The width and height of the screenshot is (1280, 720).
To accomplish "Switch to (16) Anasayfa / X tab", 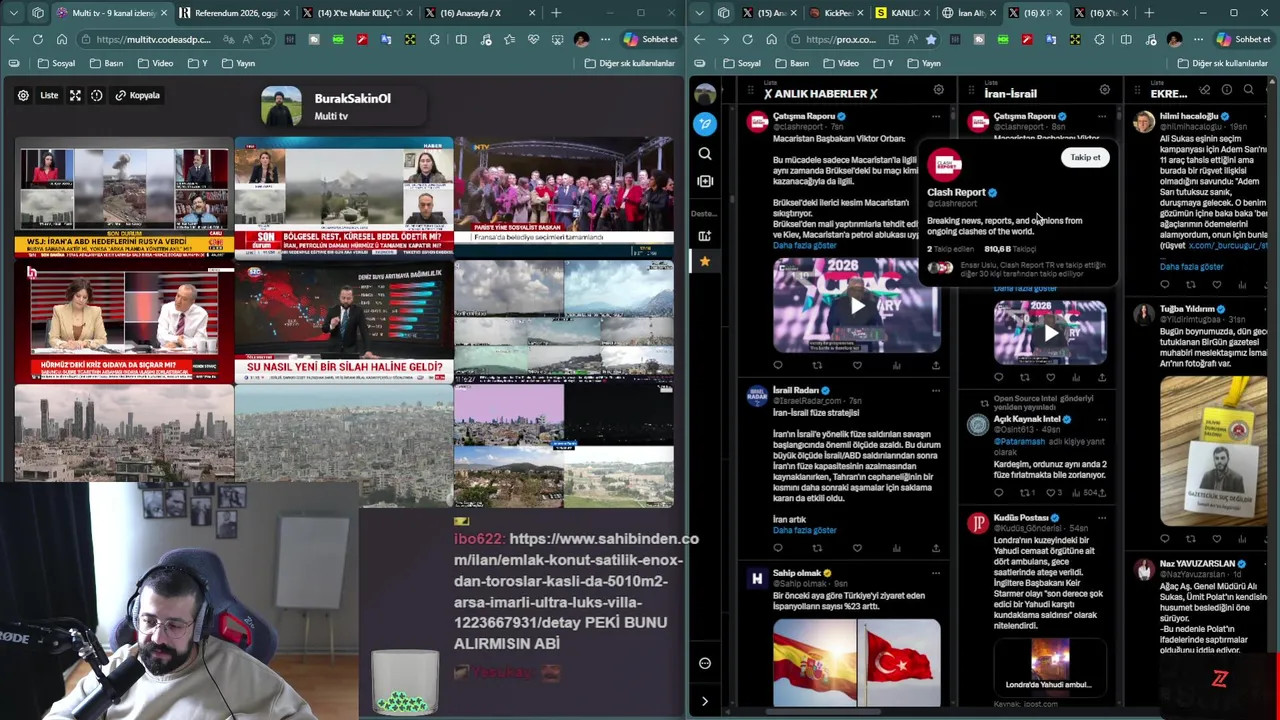I will tap(480, 13).
